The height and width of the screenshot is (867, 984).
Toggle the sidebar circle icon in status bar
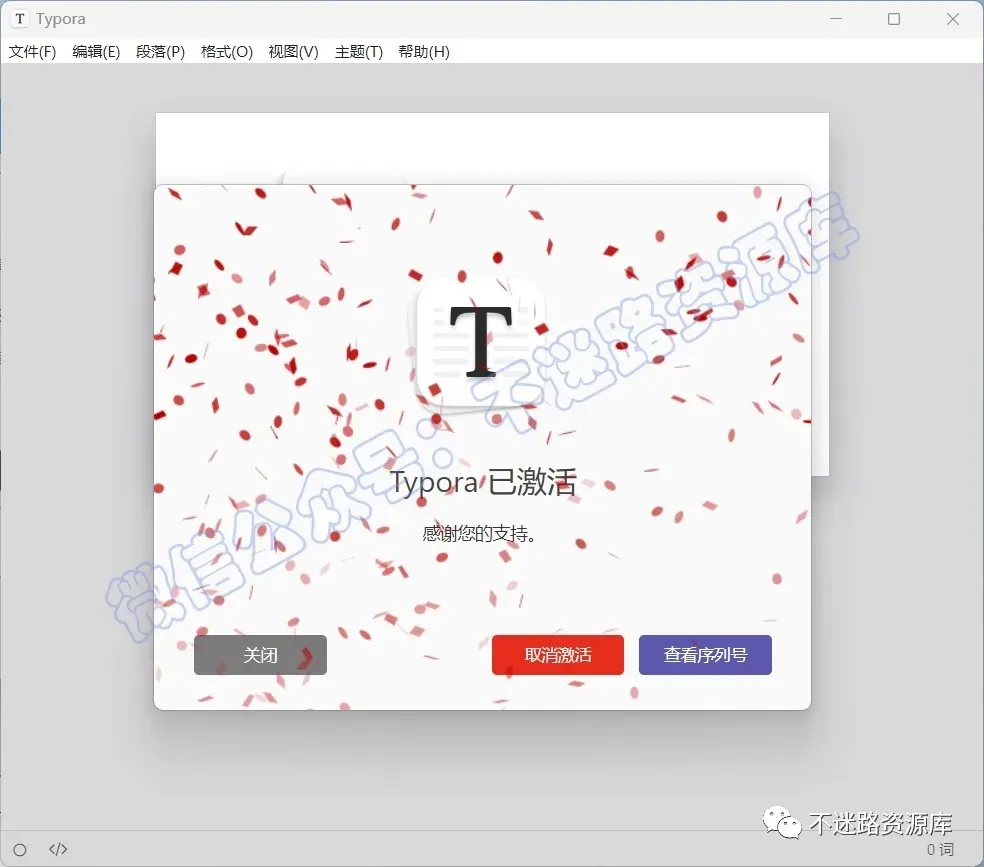[x=20, y=849]
